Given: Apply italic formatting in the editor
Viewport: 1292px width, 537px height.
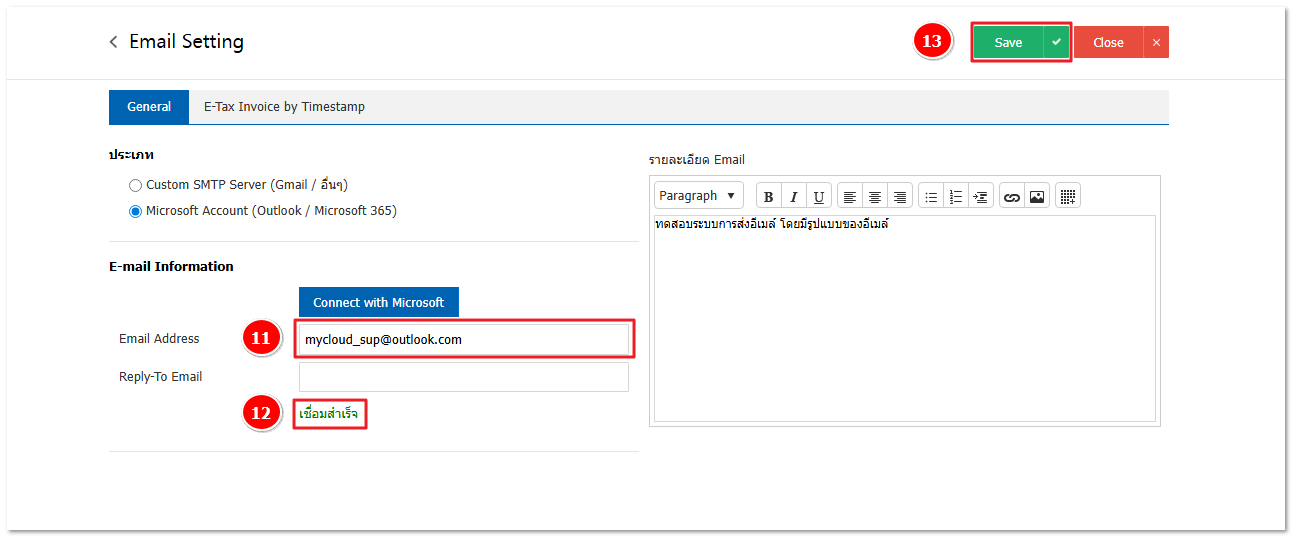Looking at the screenshot, I should coord(793,197).
